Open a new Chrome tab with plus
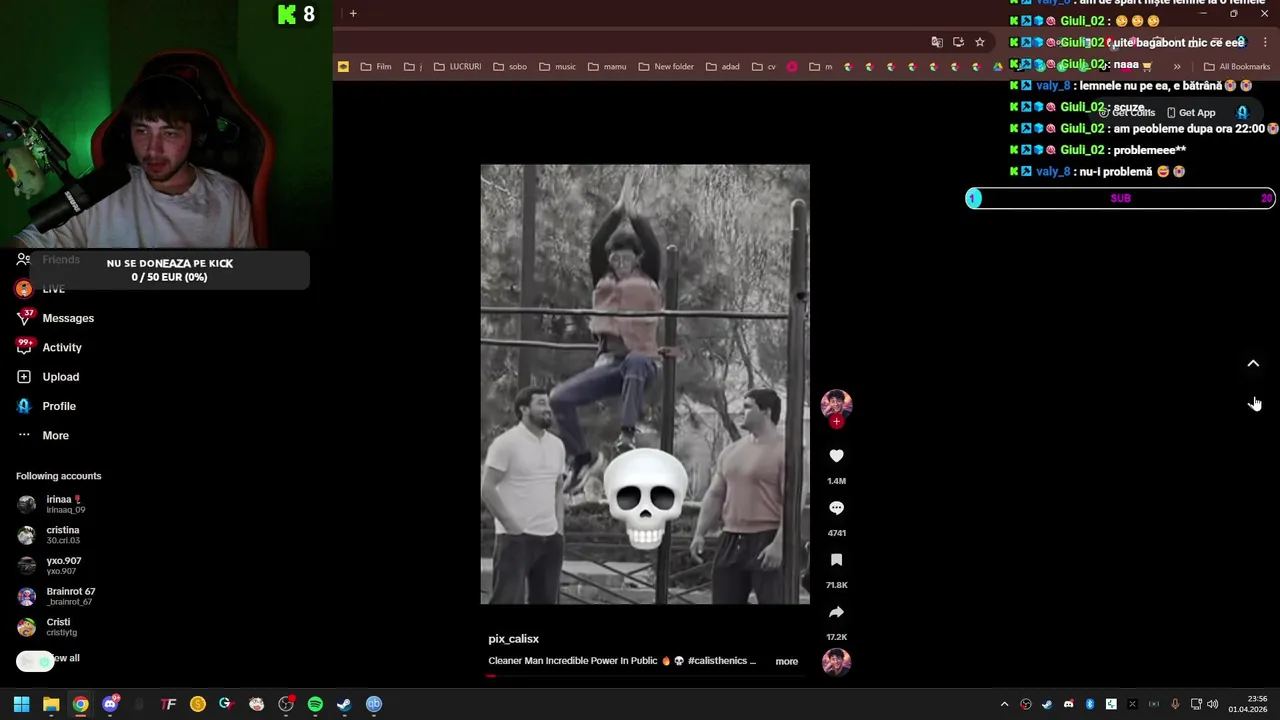 click(353, 13)
